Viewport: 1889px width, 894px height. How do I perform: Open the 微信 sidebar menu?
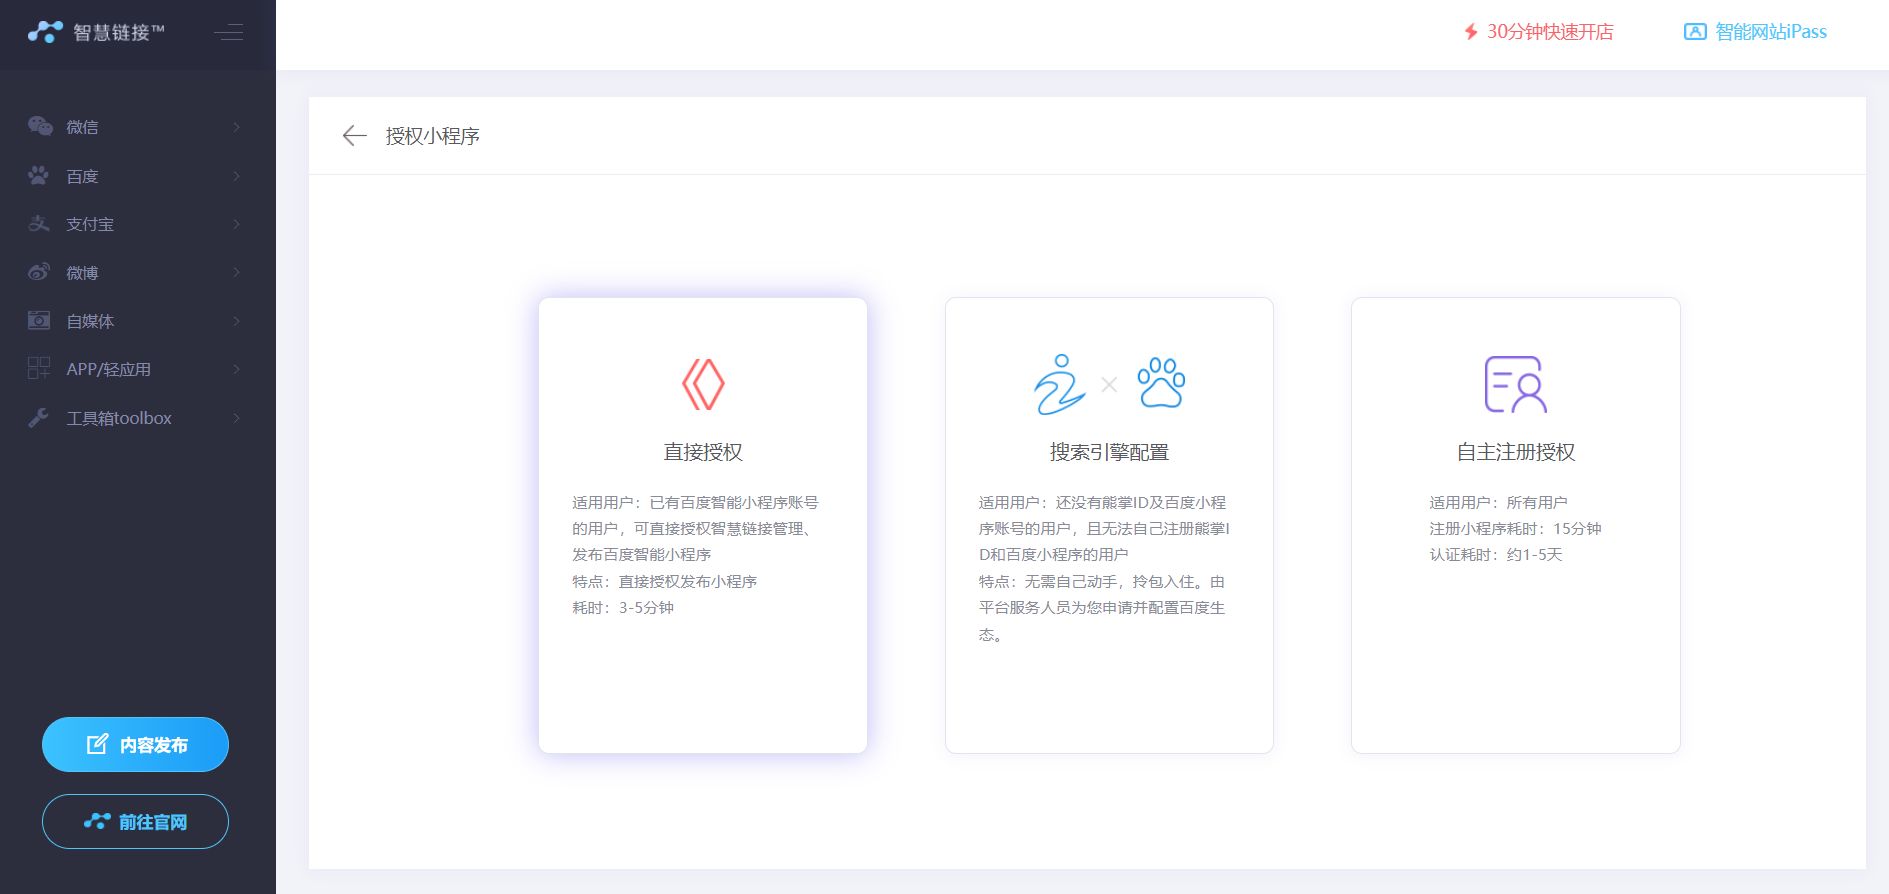137,127
